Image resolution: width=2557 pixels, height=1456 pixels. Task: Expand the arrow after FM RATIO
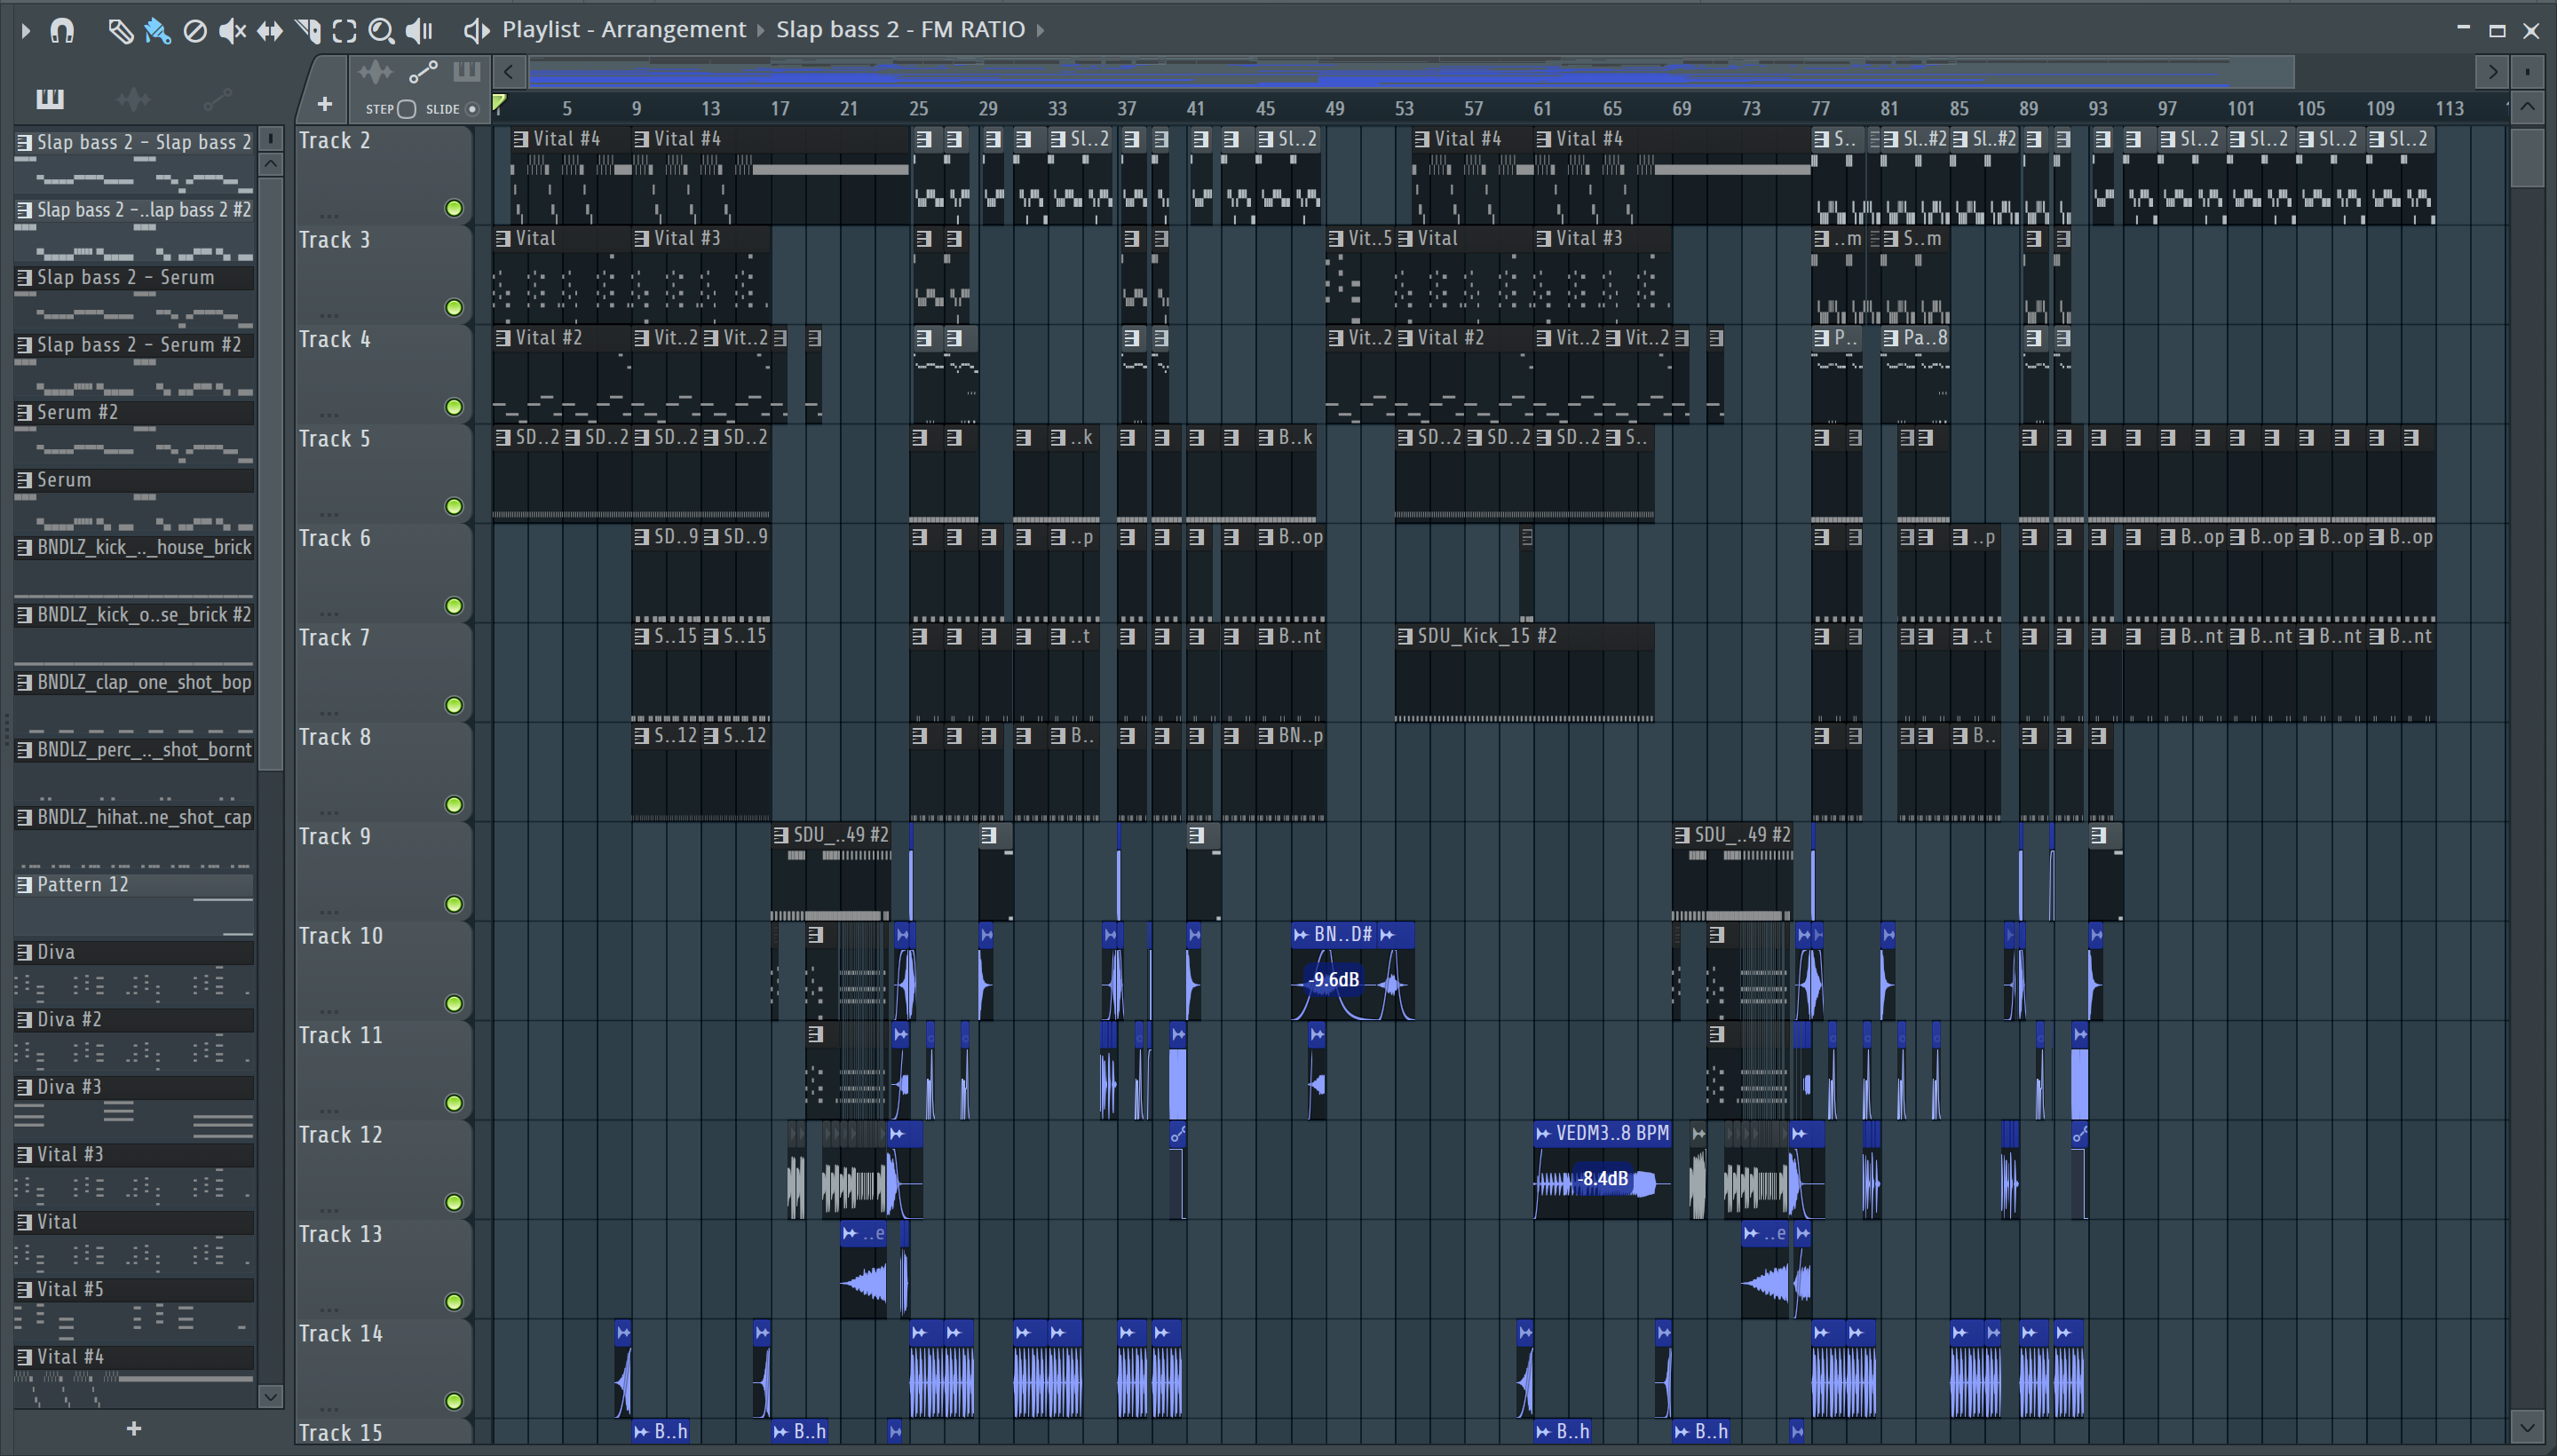1041,31
